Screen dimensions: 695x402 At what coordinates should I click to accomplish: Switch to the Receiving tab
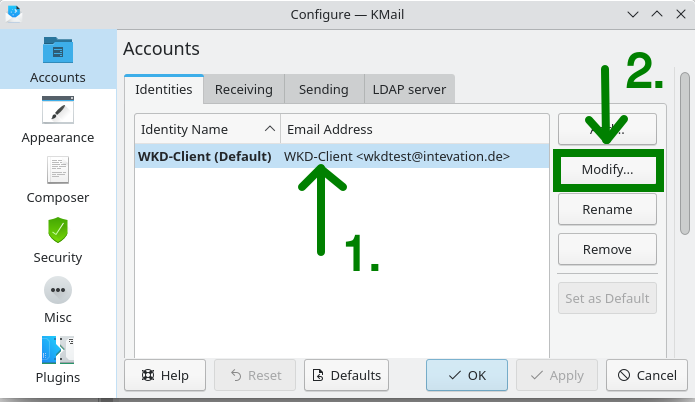[244, 90]
